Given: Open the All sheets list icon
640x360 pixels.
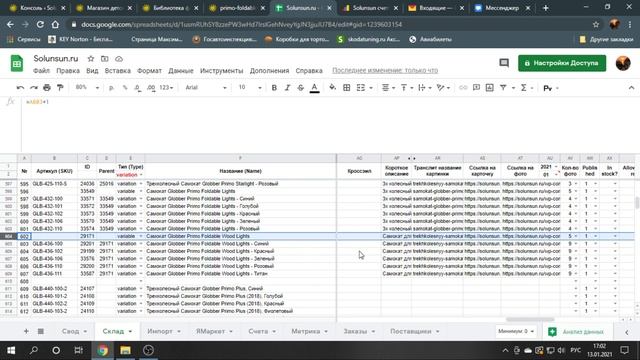Looking at the screenshot, I should click(x=41, y=331).
